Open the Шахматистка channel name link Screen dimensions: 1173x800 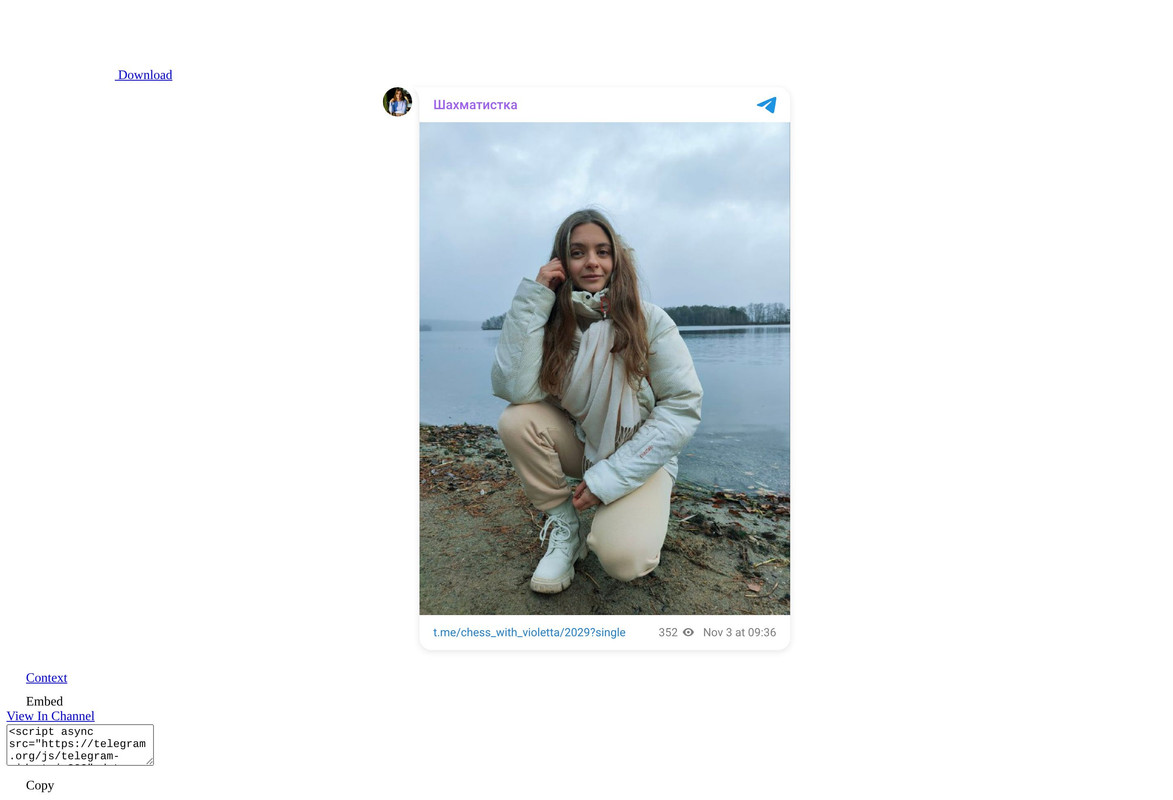[475, 105]
